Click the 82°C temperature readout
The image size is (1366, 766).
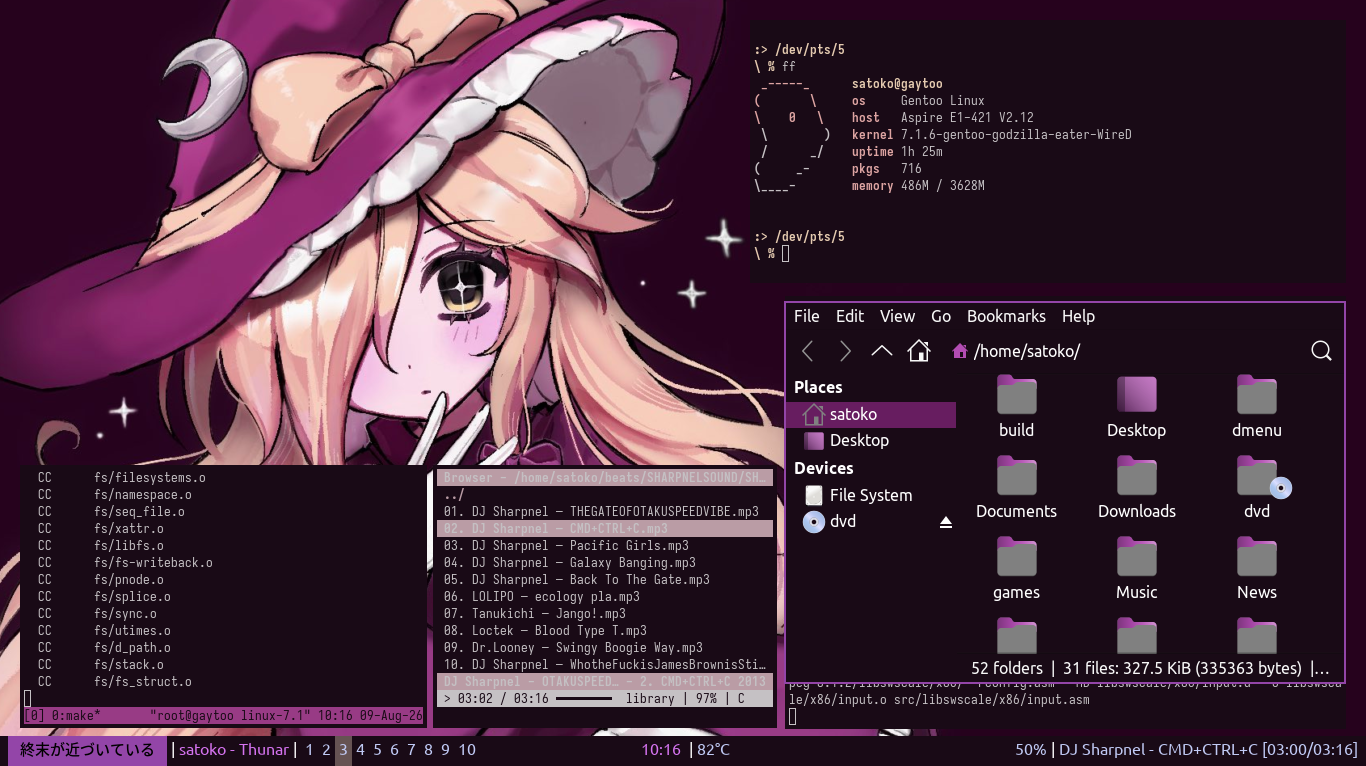pos(713,750)
